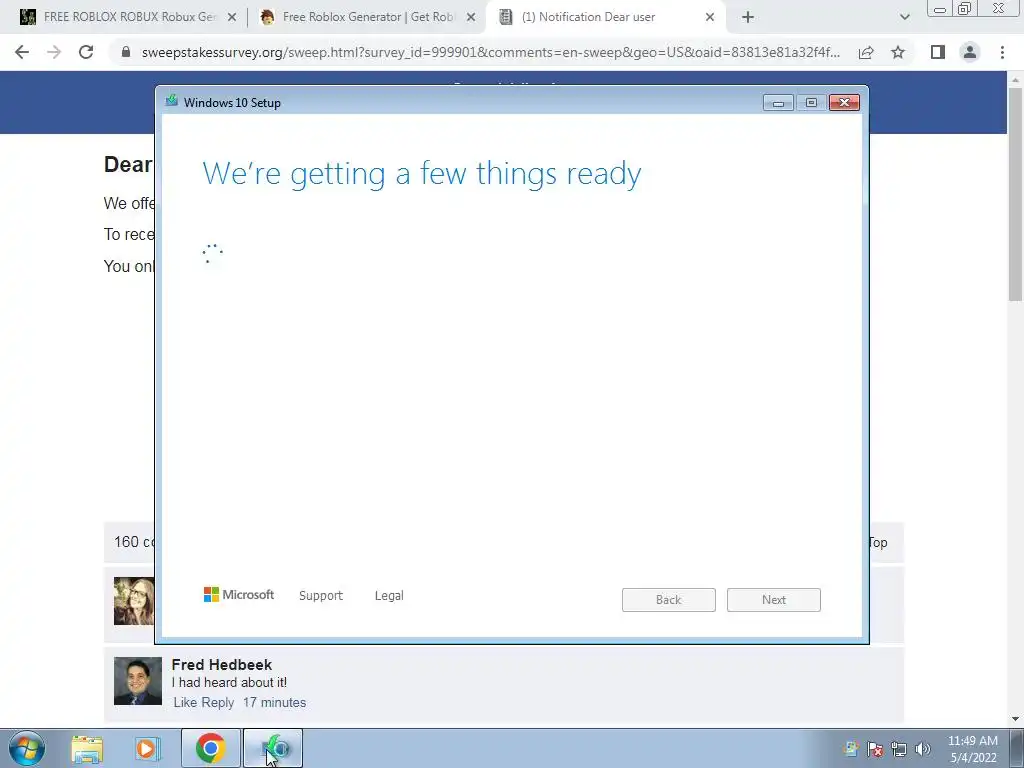Share this page from address bar

(x=866, y=52)
